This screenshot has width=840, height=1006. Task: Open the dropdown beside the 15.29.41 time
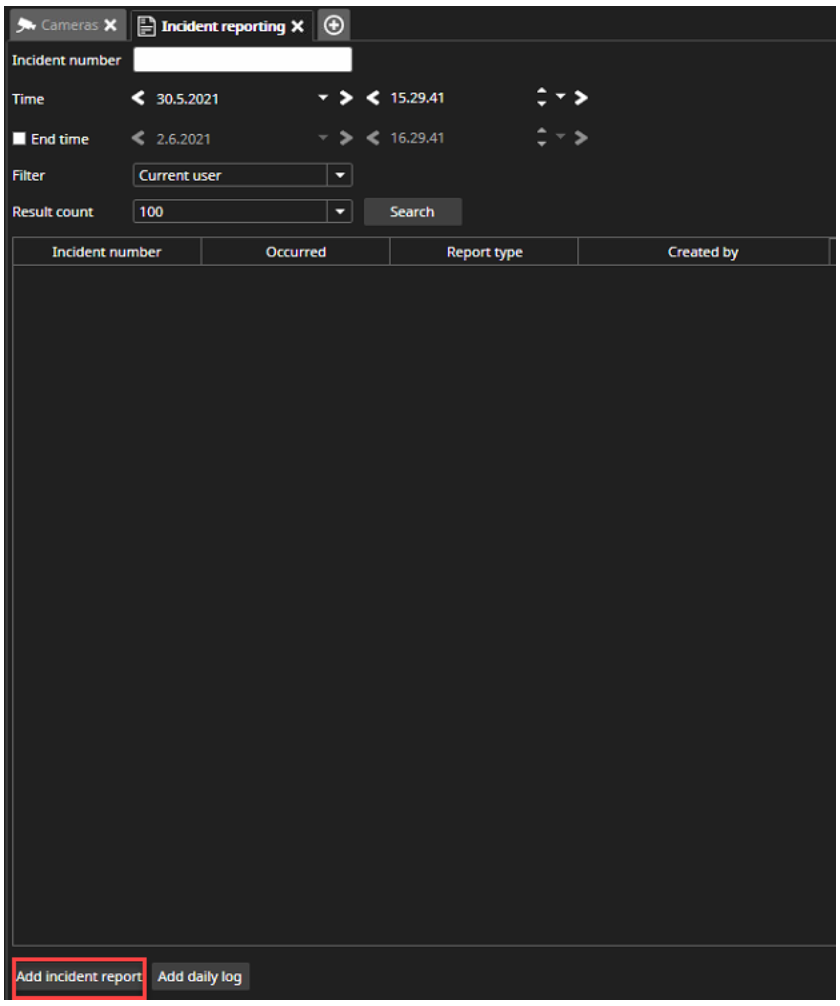pyautogui.click(x=560, y=97)
